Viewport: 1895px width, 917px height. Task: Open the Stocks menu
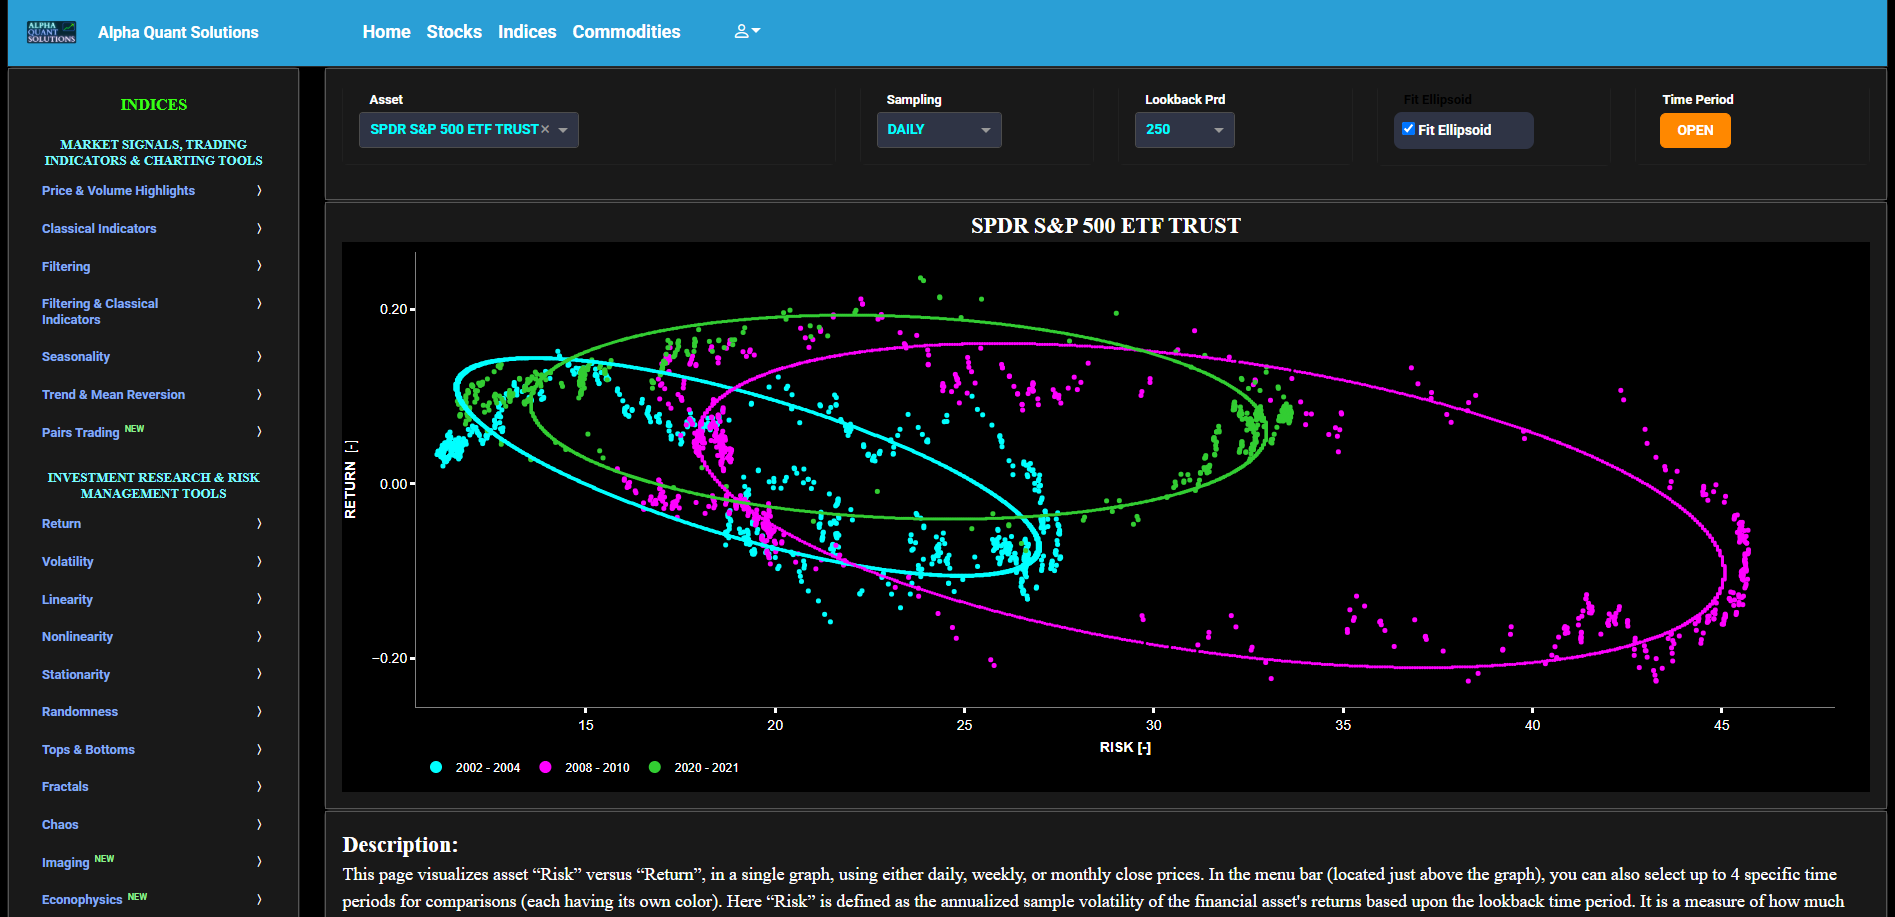click(454, 32)
